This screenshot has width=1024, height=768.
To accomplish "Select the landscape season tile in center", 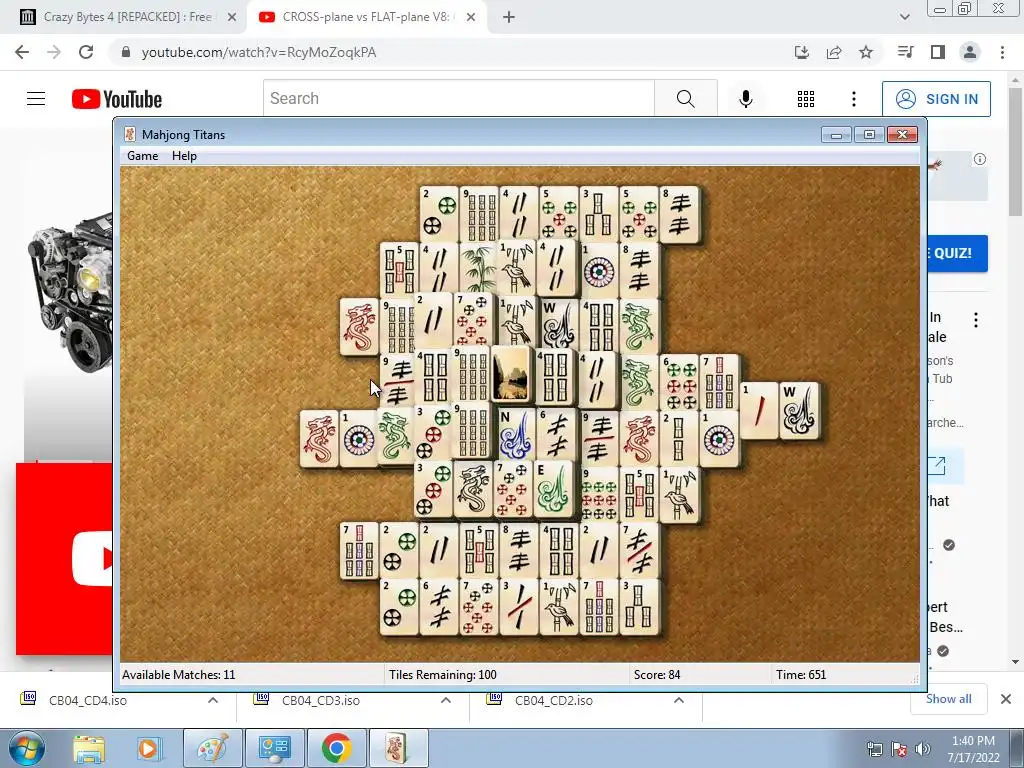I will pyautogui.click(x=511, y=374).
